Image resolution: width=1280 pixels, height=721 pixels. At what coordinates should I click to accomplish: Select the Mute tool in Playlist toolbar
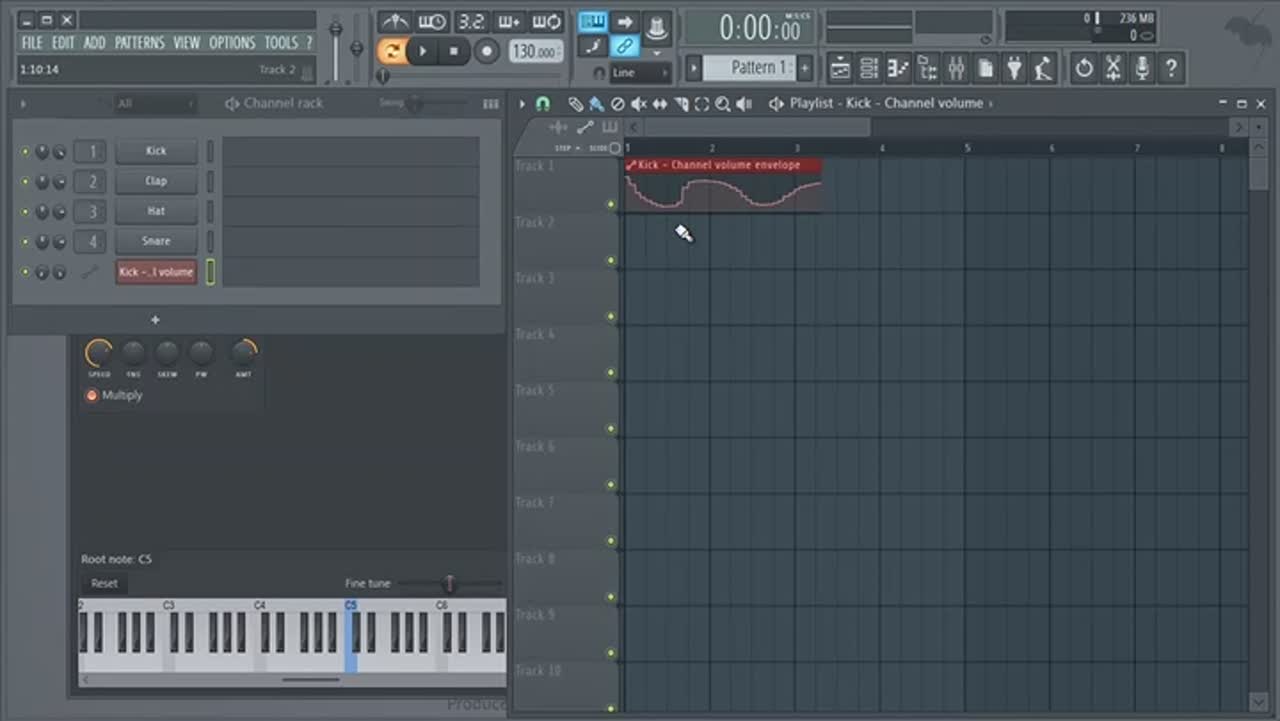(x=638, y=104)
